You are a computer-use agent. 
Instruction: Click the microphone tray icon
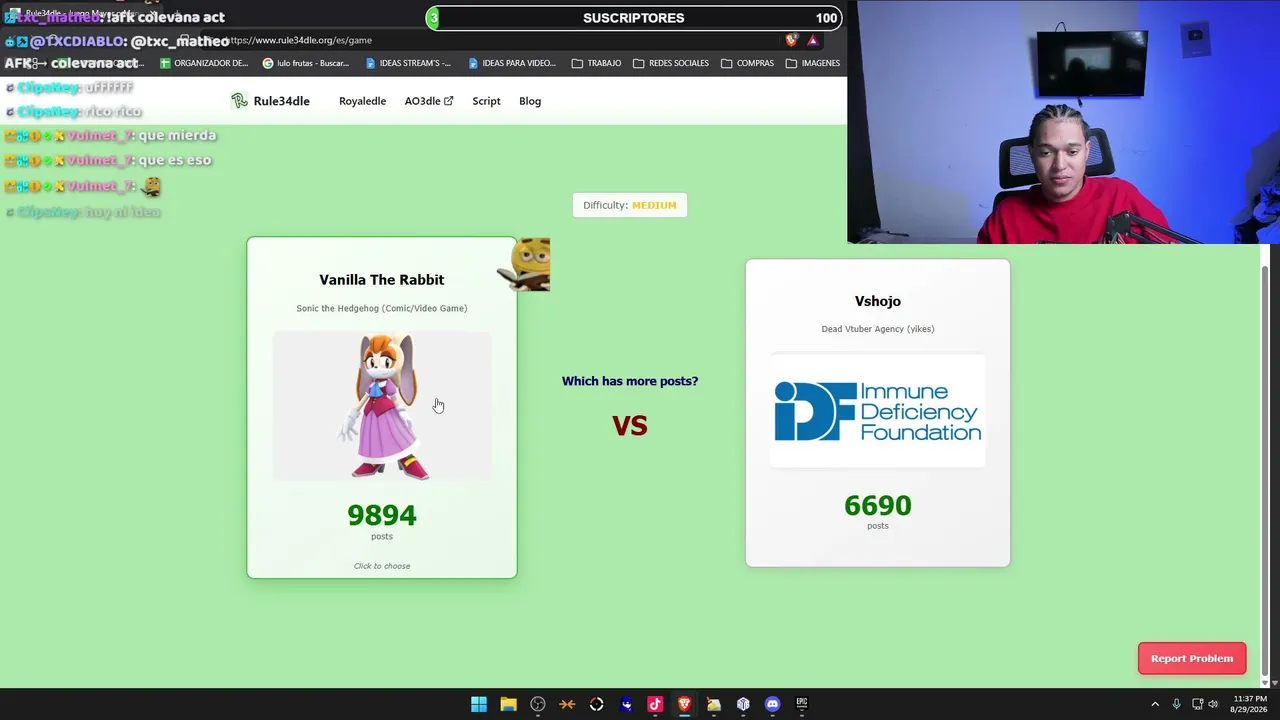1177,704
